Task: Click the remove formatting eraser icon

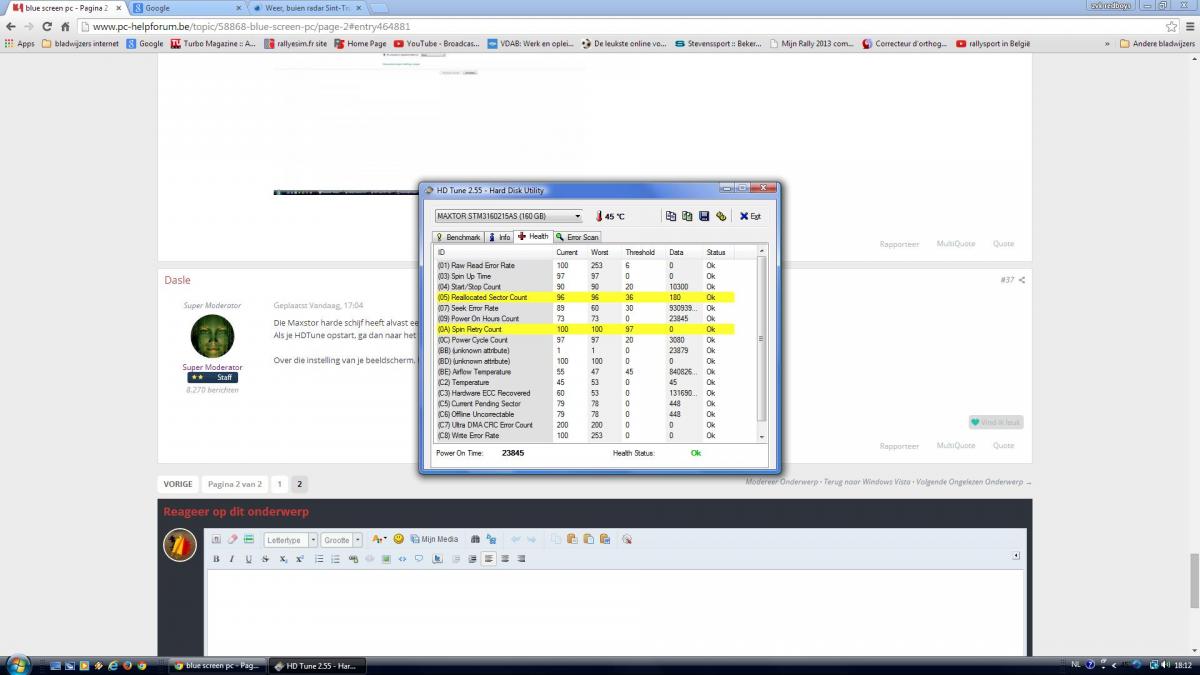Action: [x=232, y=539]
